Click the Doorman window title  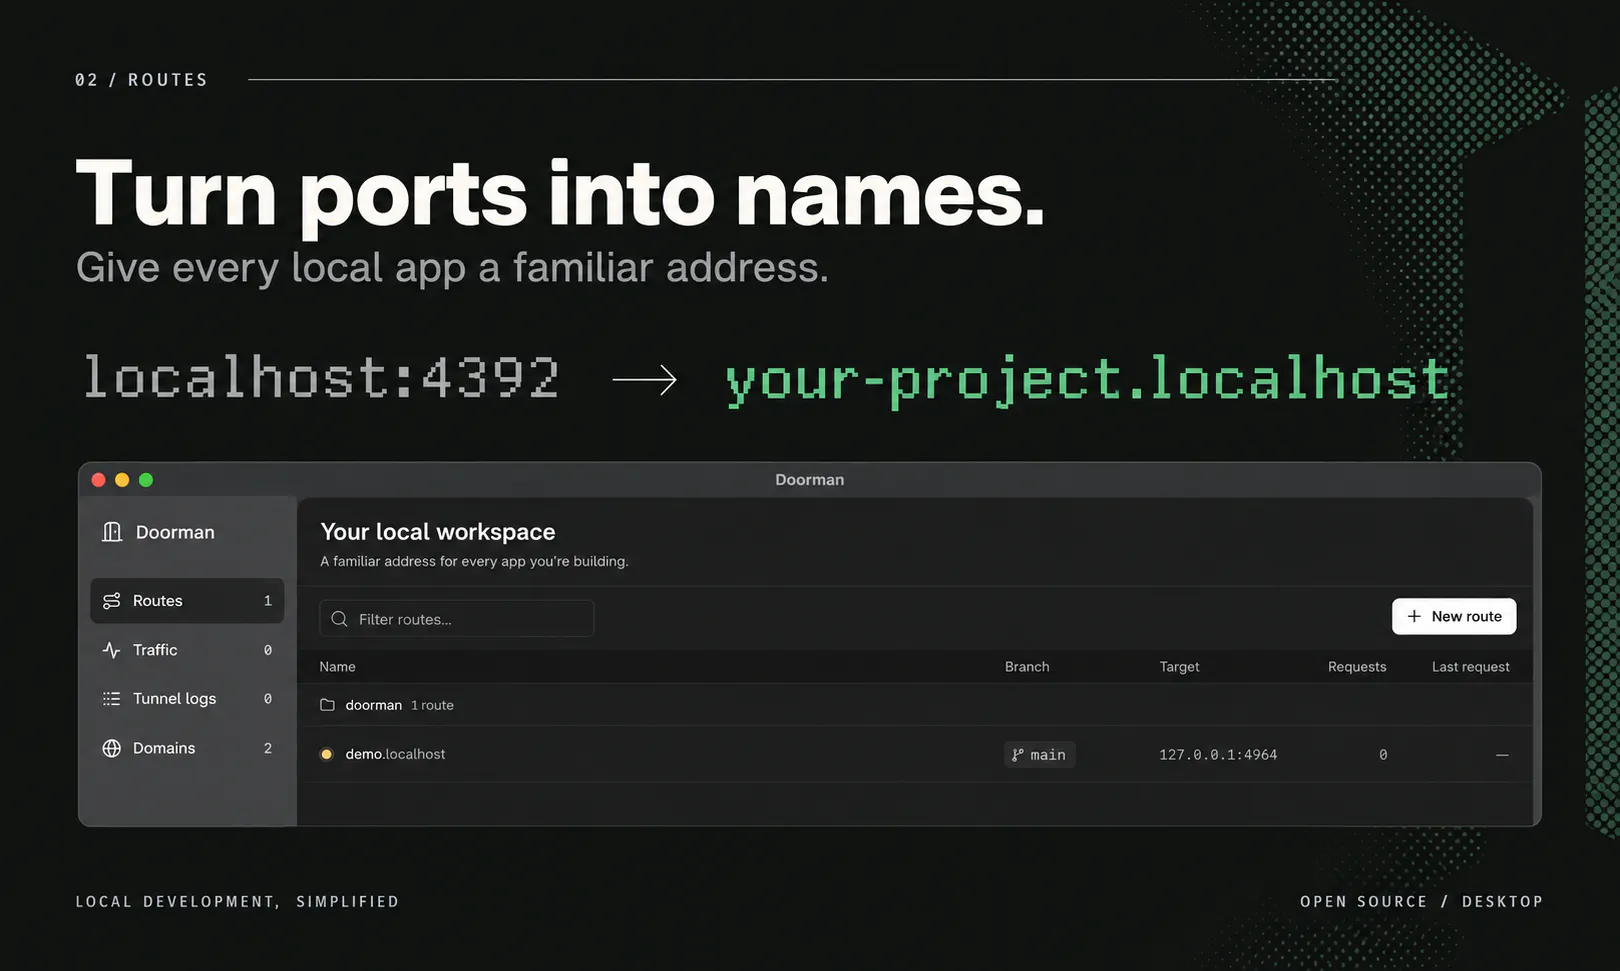(810, 480)
